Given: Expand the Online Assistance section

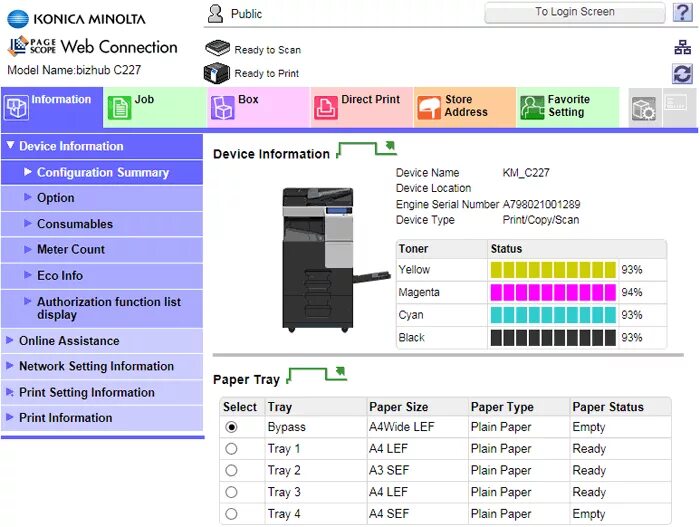Looking at the screenshot, I should (x=102, y=341).
